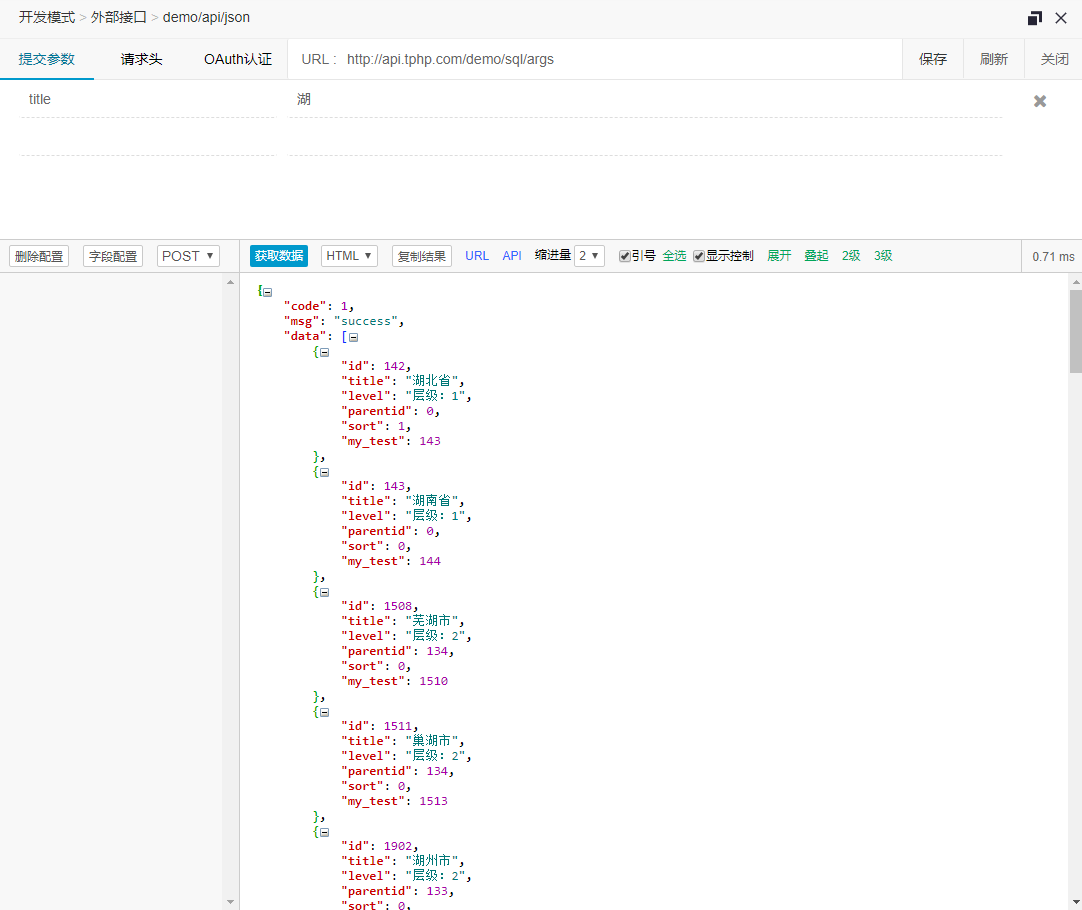Remove the title parameter row

(1040, 101)
